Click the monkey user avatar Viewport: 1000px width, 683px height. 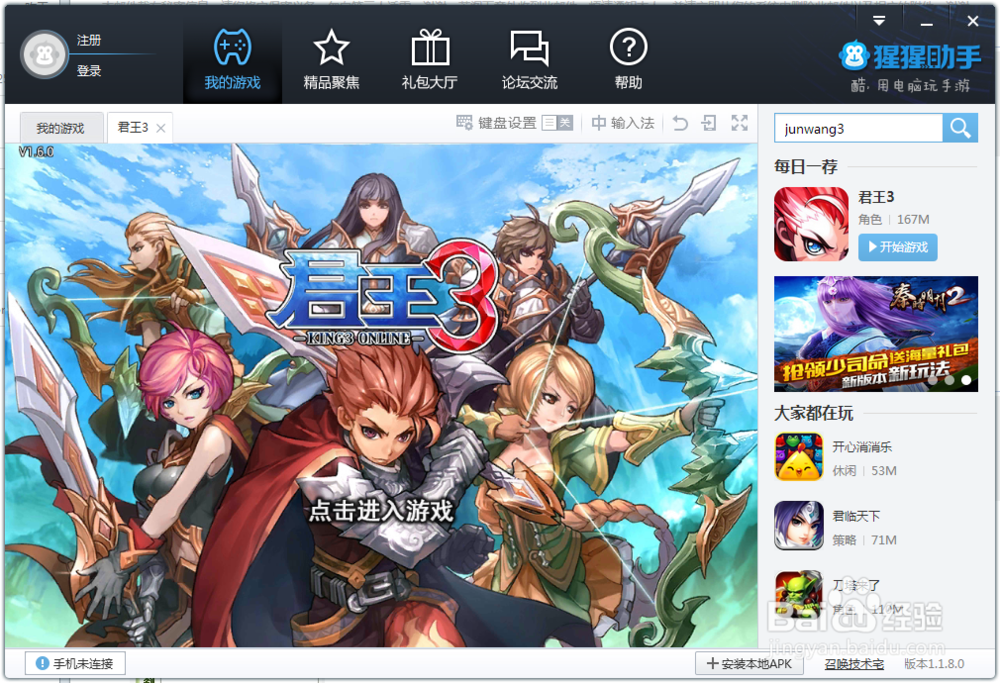click(x=44, y=55)
